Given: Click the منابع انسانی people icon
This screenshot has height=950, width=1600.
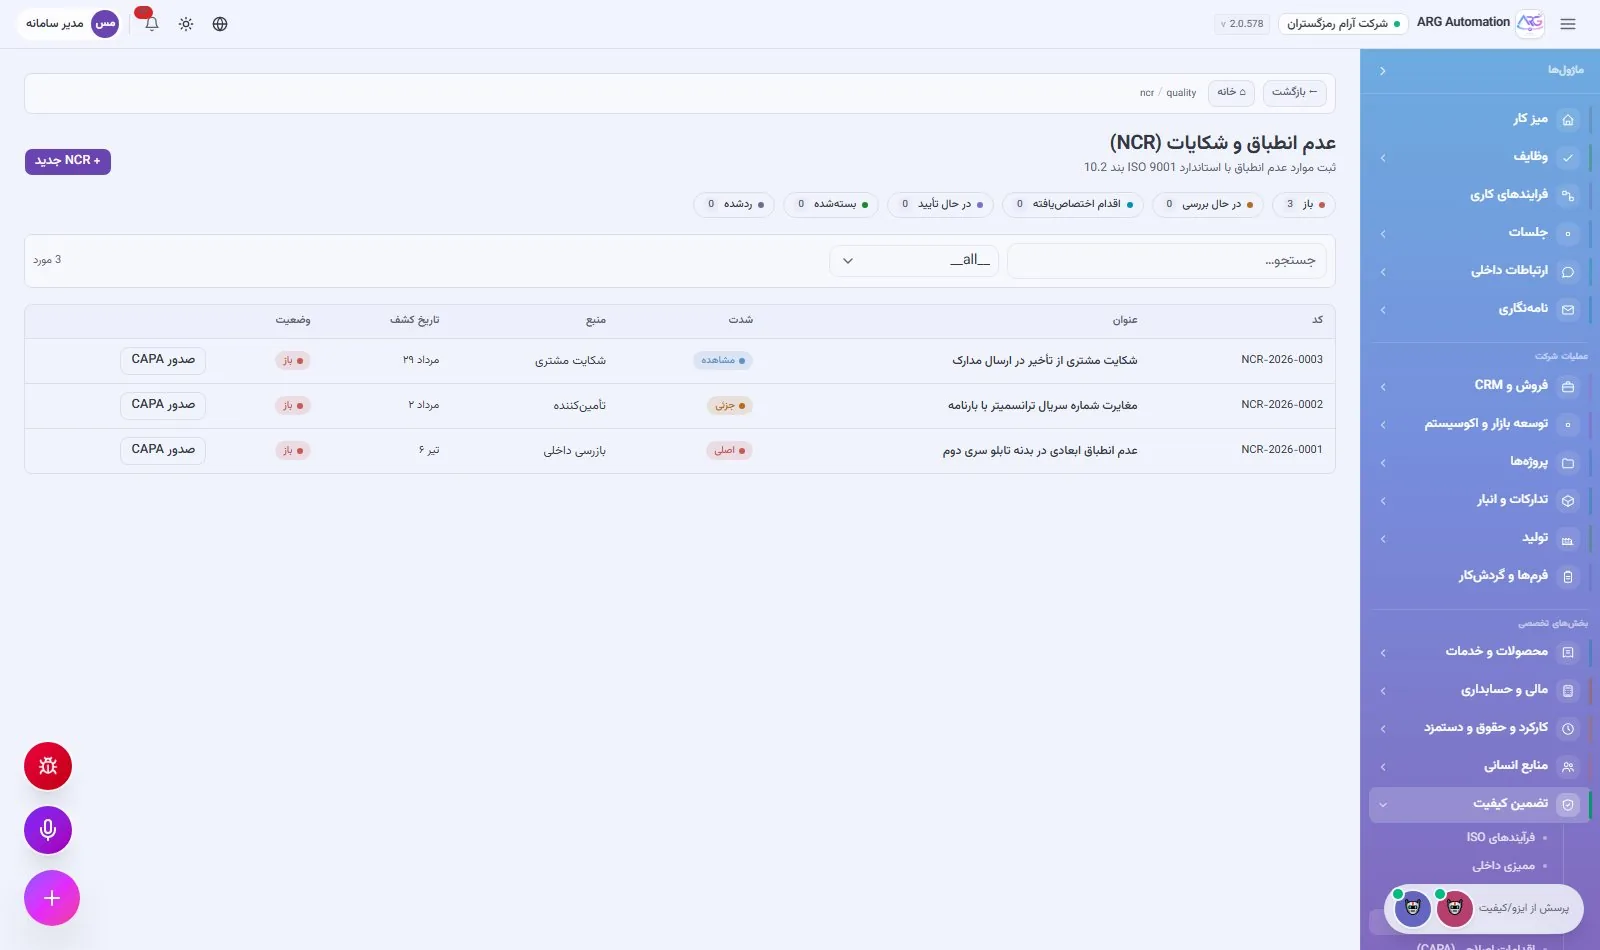Looking at the screenshot, I should pyautogui.click(x=1568, y=767).
